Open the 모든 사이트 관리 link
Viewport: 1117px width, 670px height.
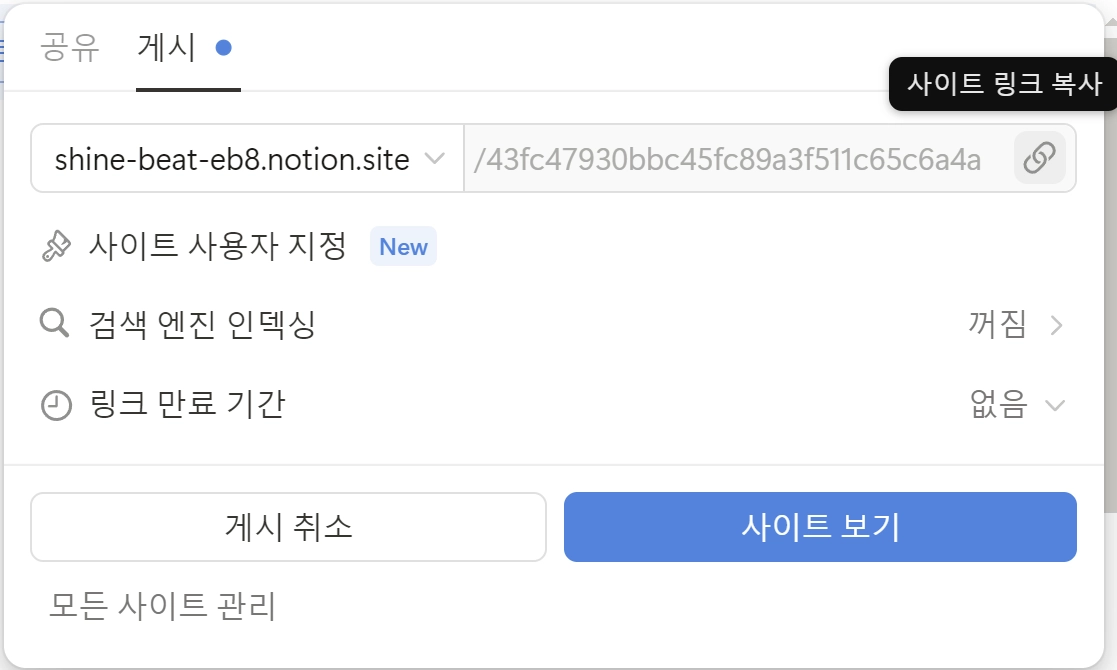coord(162,606)
